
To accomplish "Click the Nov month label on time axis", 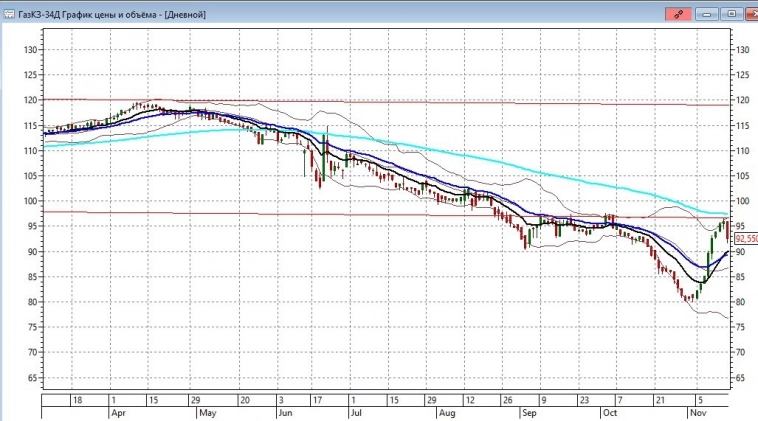I will (x=697, y=412).
